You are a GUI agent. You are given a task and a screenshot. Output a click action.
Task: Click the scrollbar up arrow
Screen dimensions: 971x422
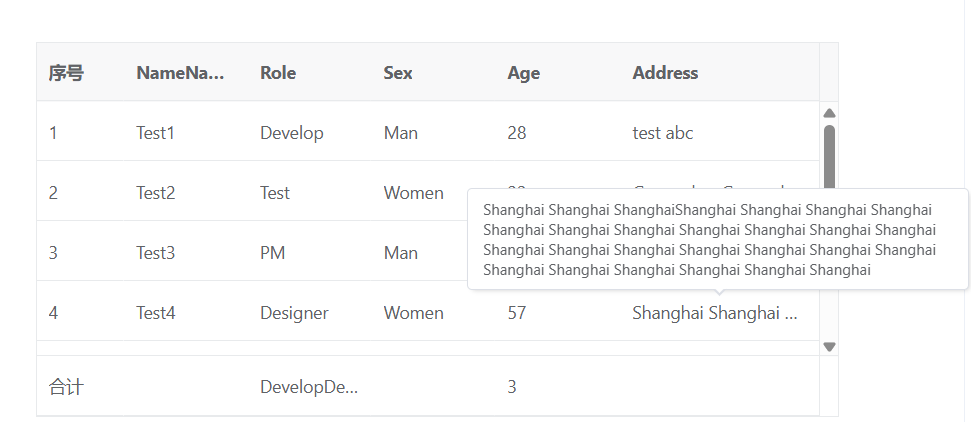[829, 113]
